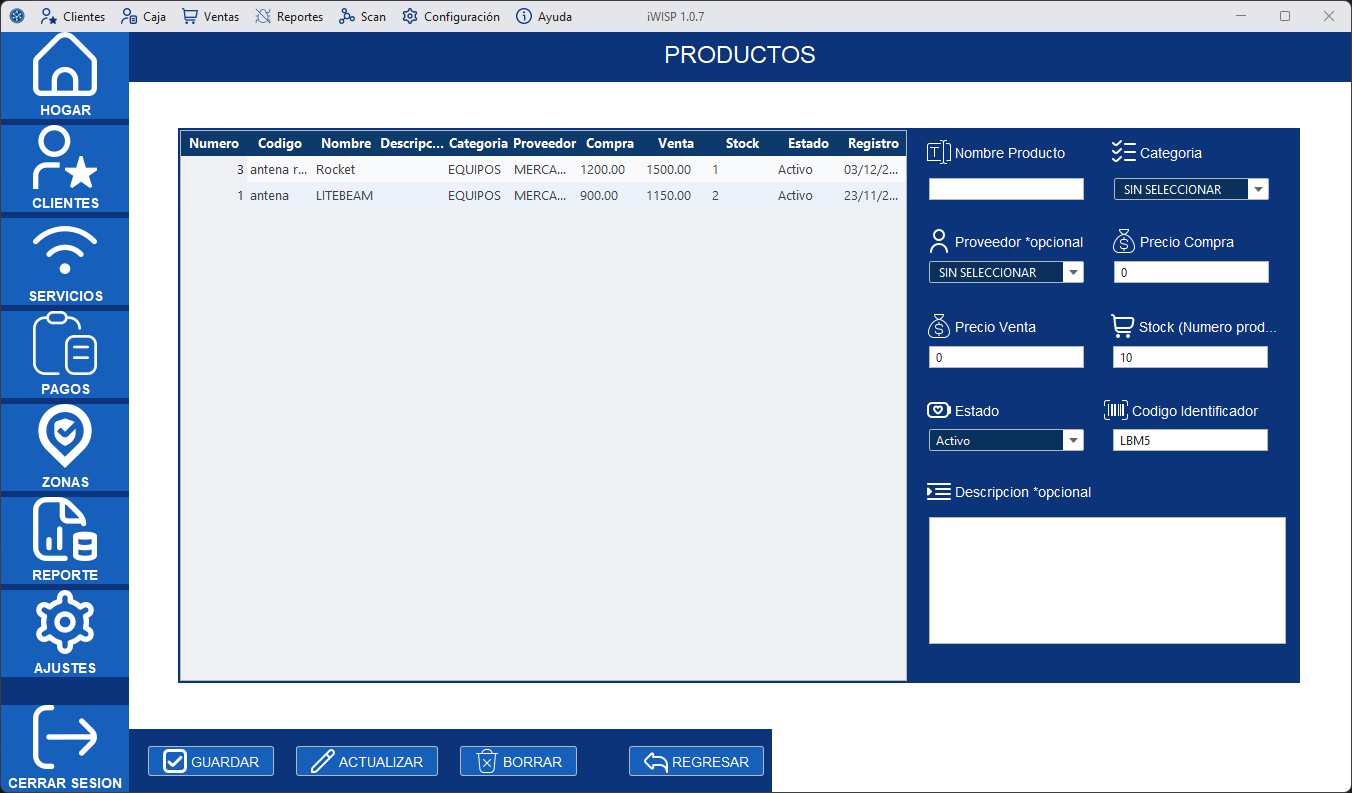Open the Hogar home section

[64, 70]
